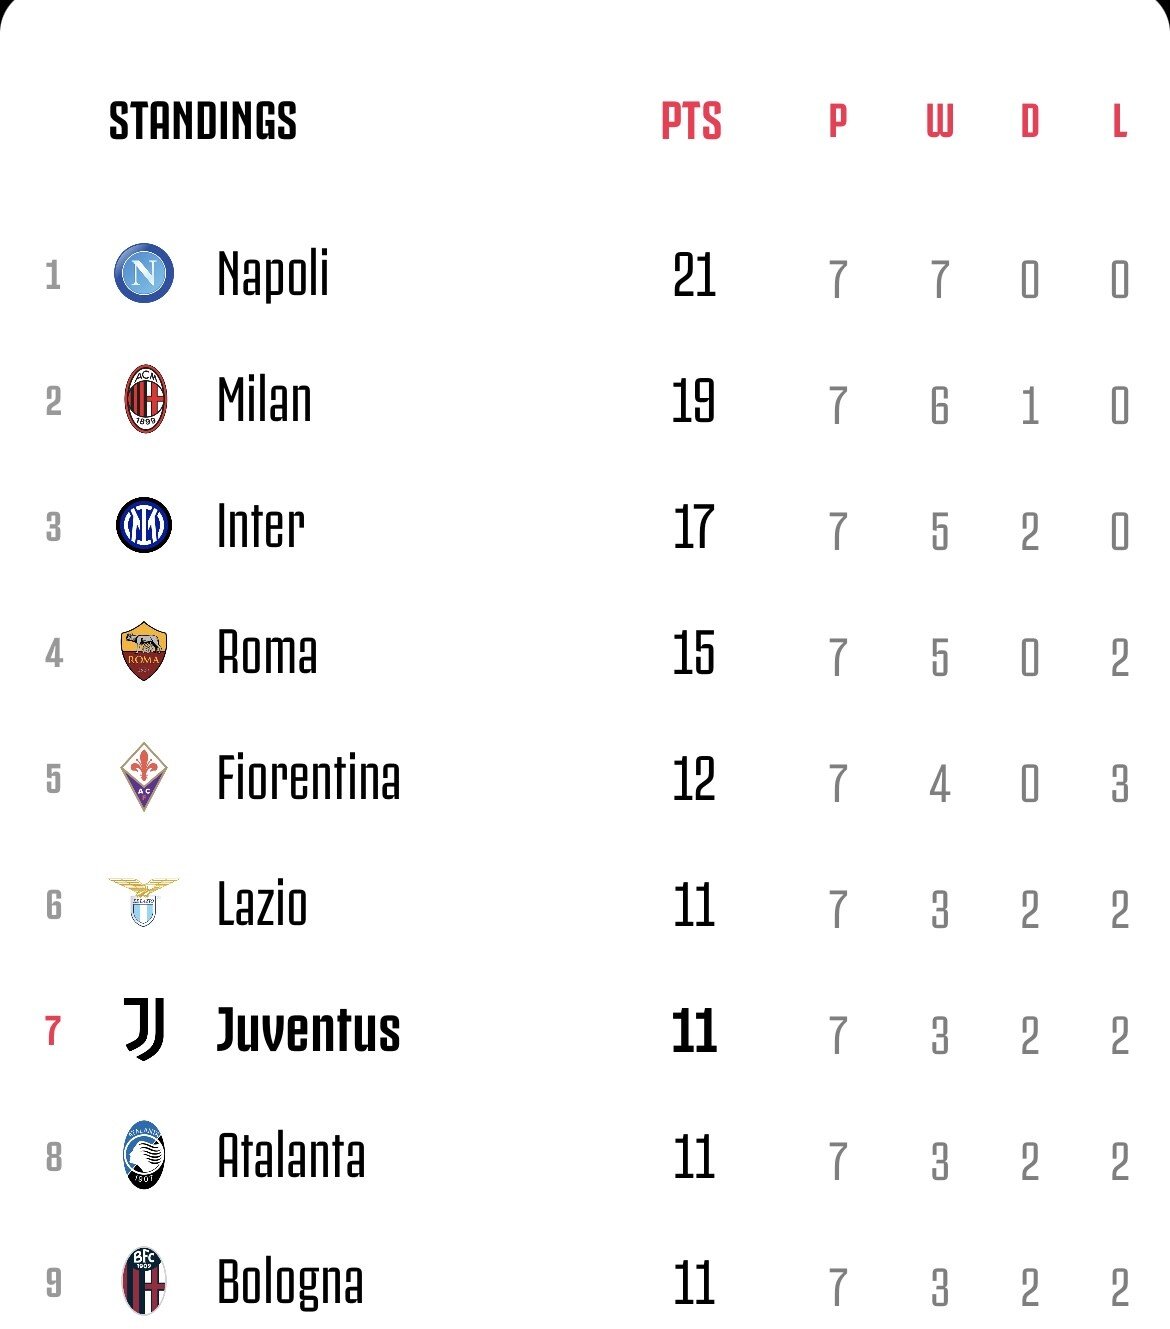The image size is (1170, 1329).
Task: Select the P played column header
Action: click(x=838, y=121)
